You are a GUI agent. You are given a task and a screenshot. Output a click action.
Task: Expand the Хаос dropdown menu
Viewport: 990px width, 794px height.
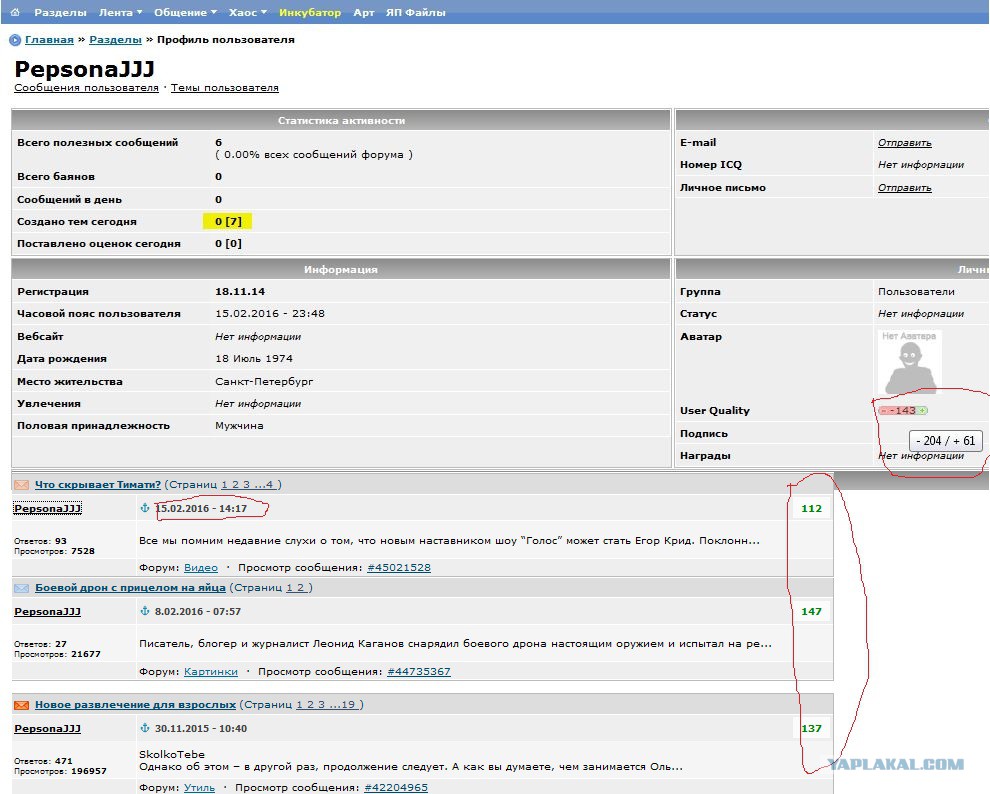(248, 13)
